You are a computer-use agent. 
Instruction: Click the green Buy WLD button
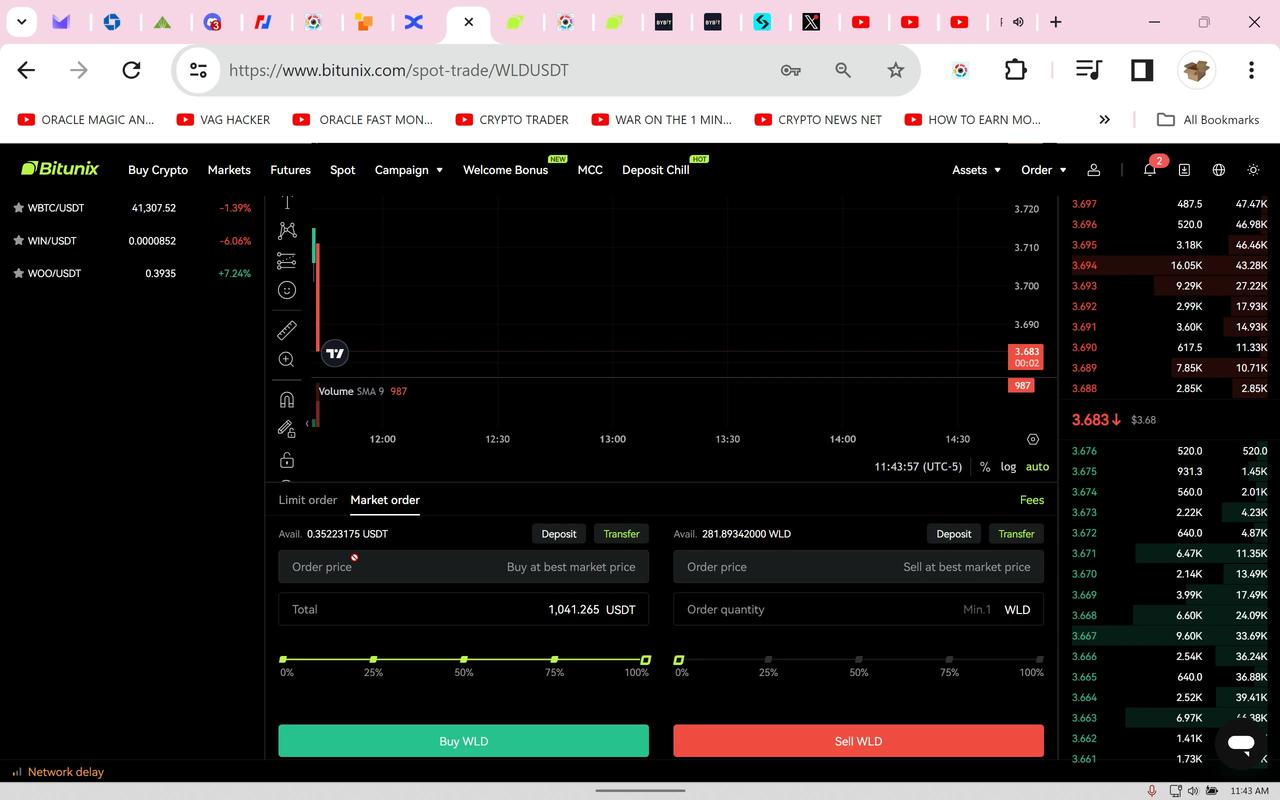463,741
